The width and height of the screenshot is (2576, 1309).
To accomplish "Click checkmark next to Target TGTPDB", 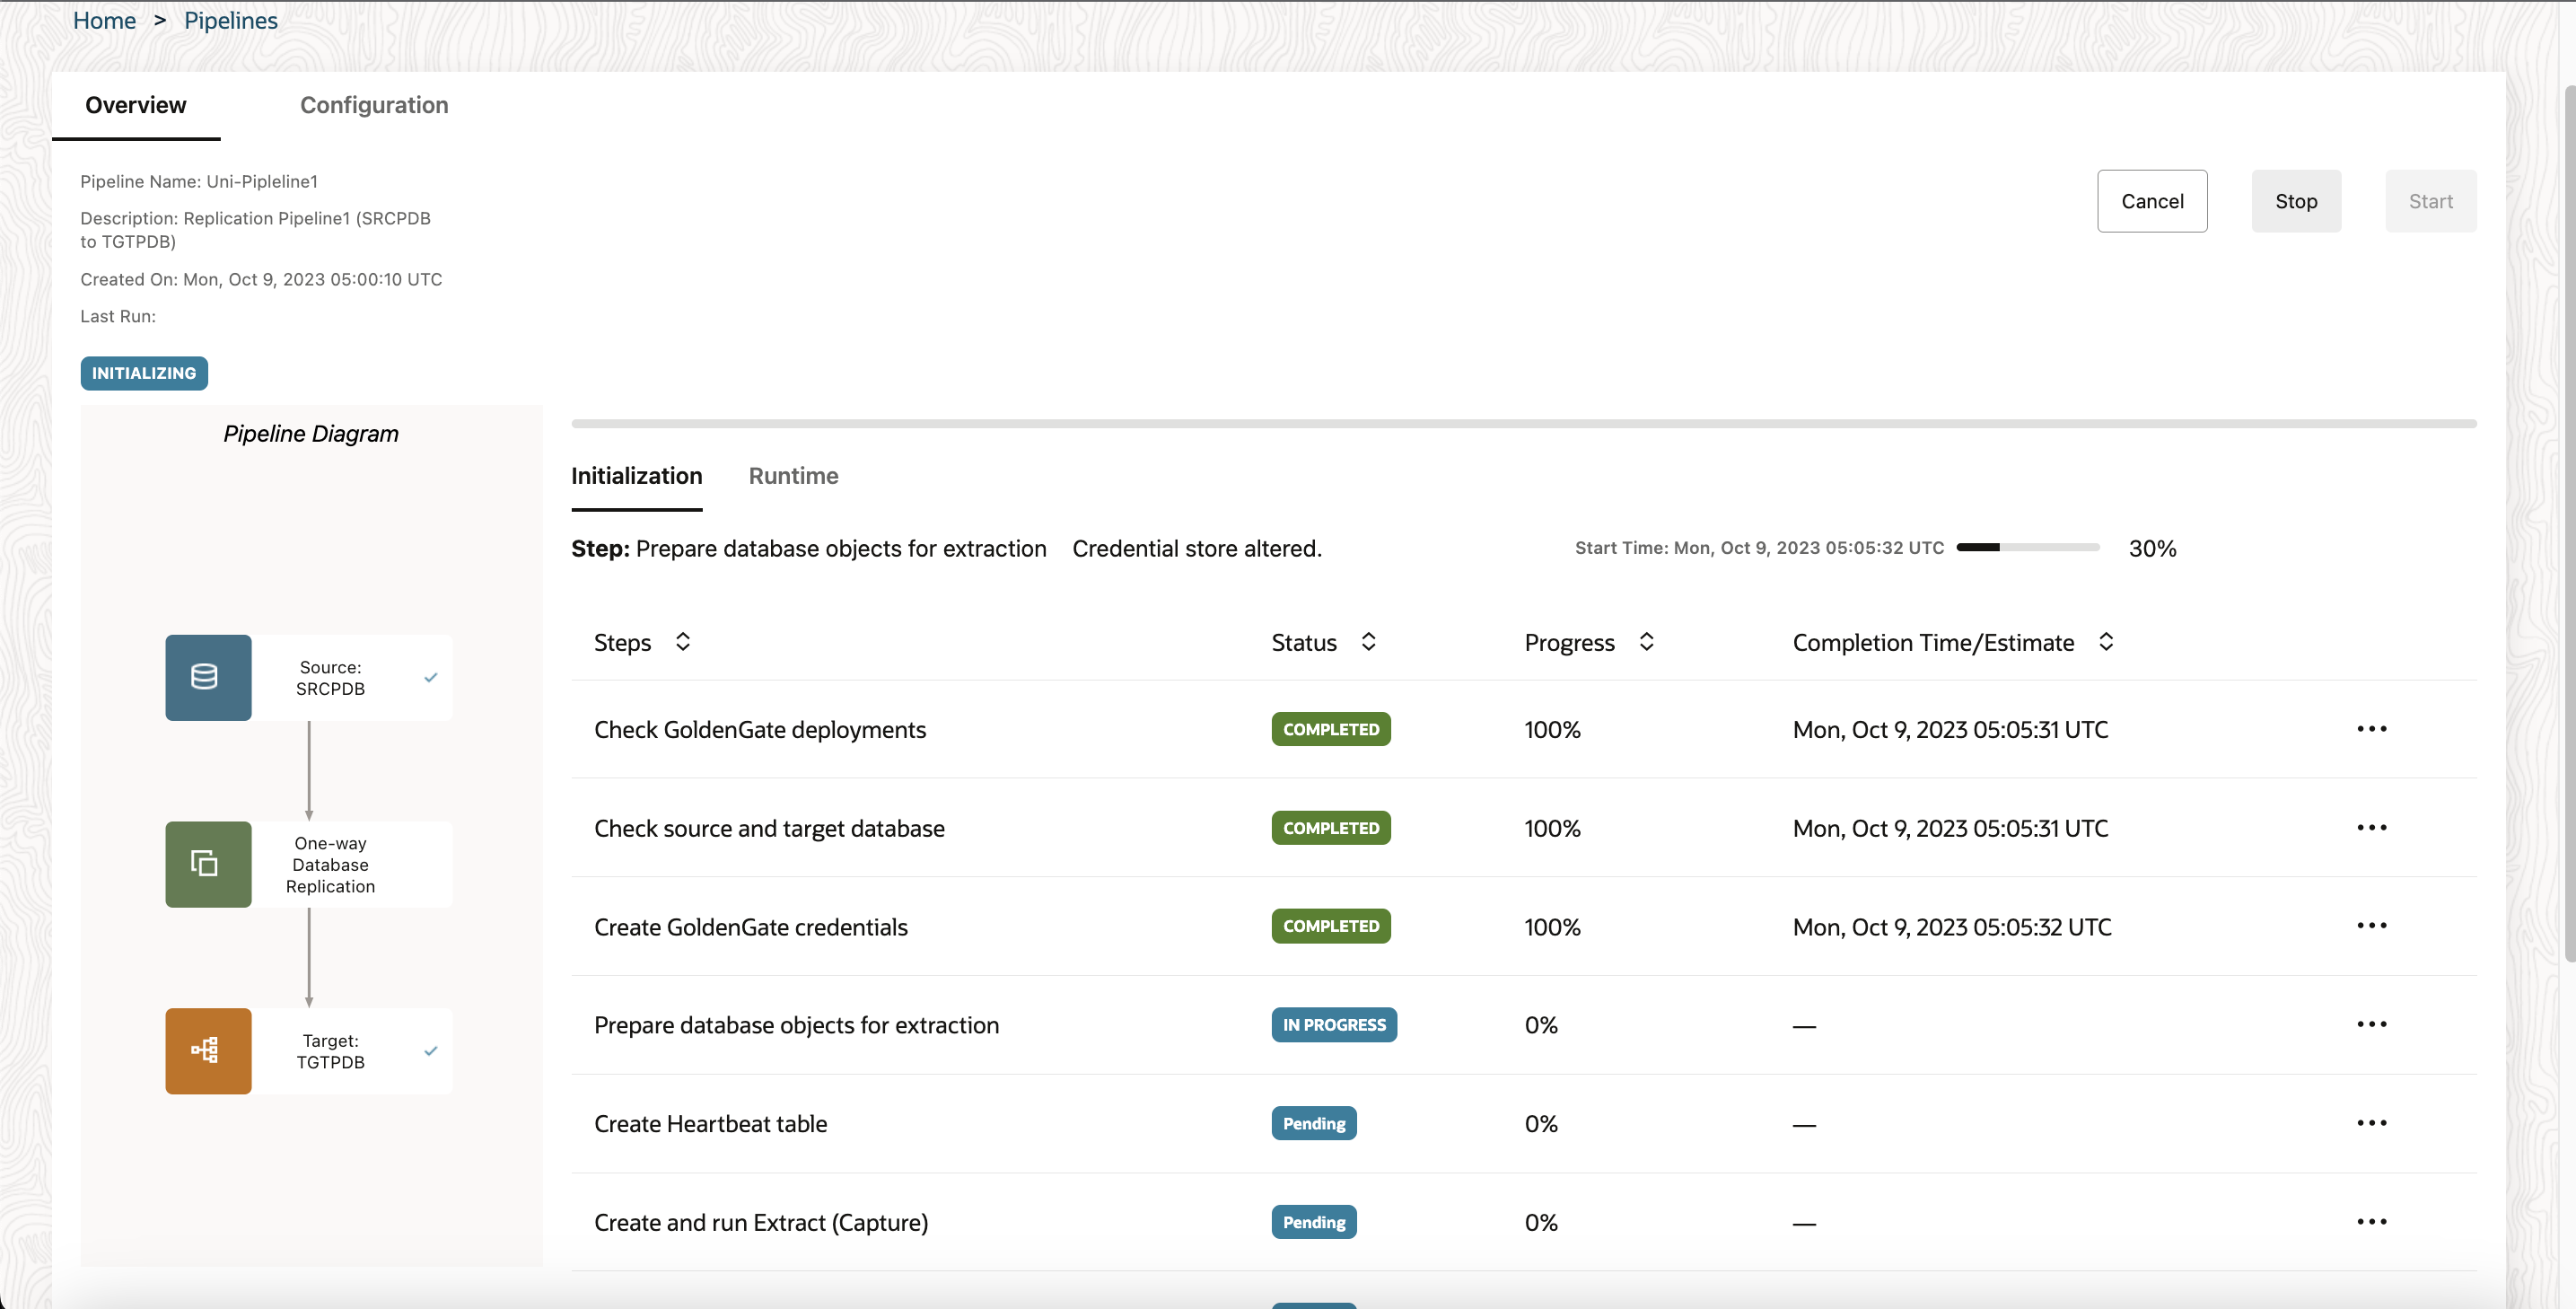I will pos(431,1050).
